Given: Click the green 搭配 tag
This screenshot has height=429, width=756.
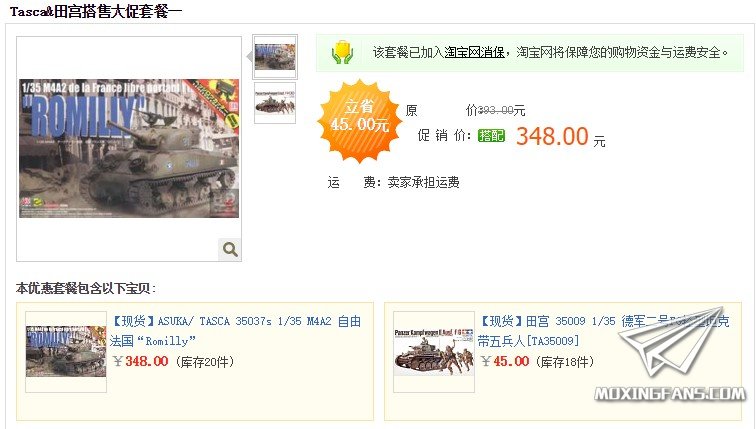Looking at the screenshot, I should coord(491,135).
